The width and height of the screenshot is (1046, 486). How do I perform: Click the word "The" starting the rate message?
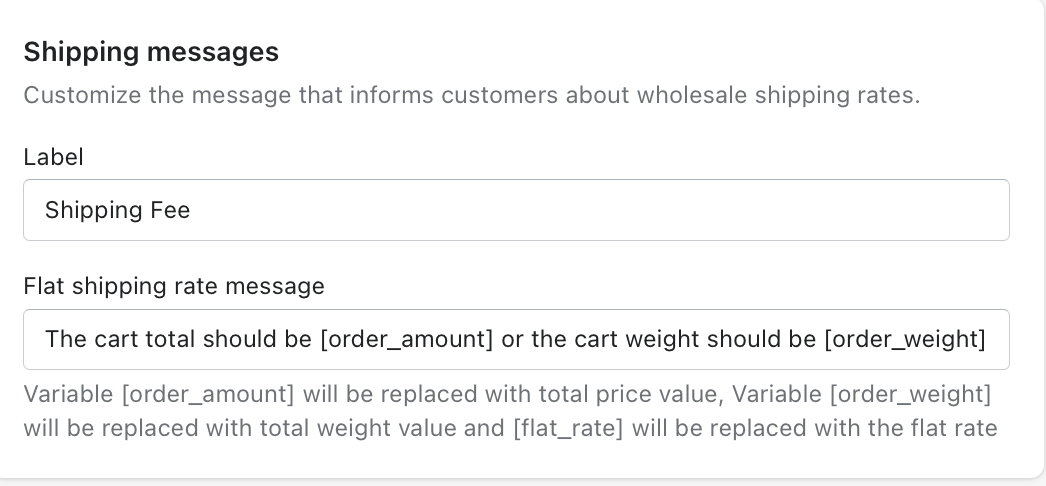click(66, 340)
